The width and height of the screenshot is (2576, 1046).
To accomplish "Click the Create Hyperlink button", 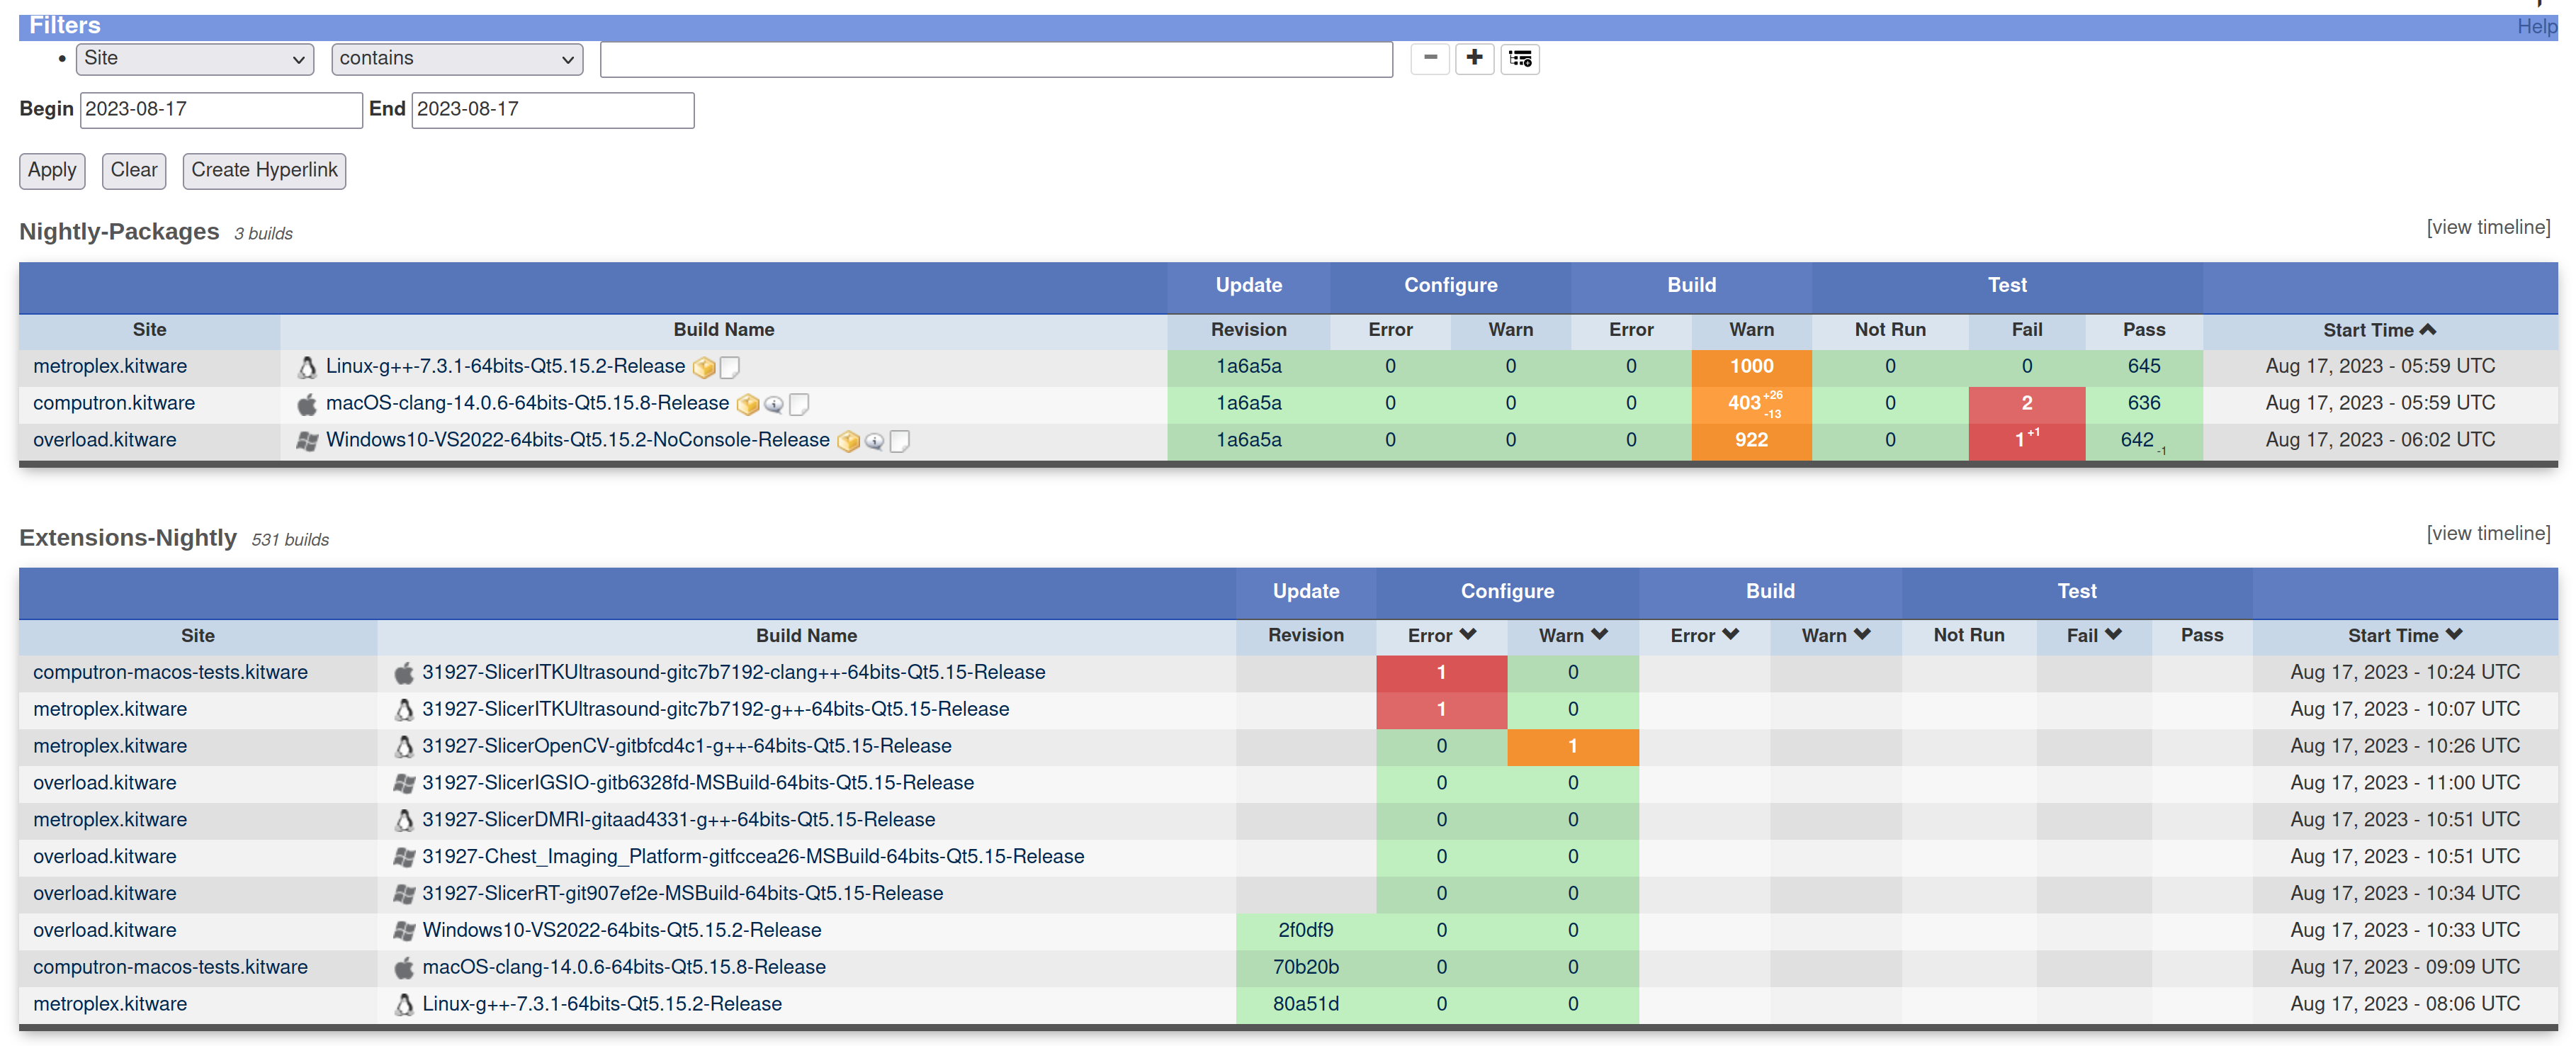I will pos(263,170).
